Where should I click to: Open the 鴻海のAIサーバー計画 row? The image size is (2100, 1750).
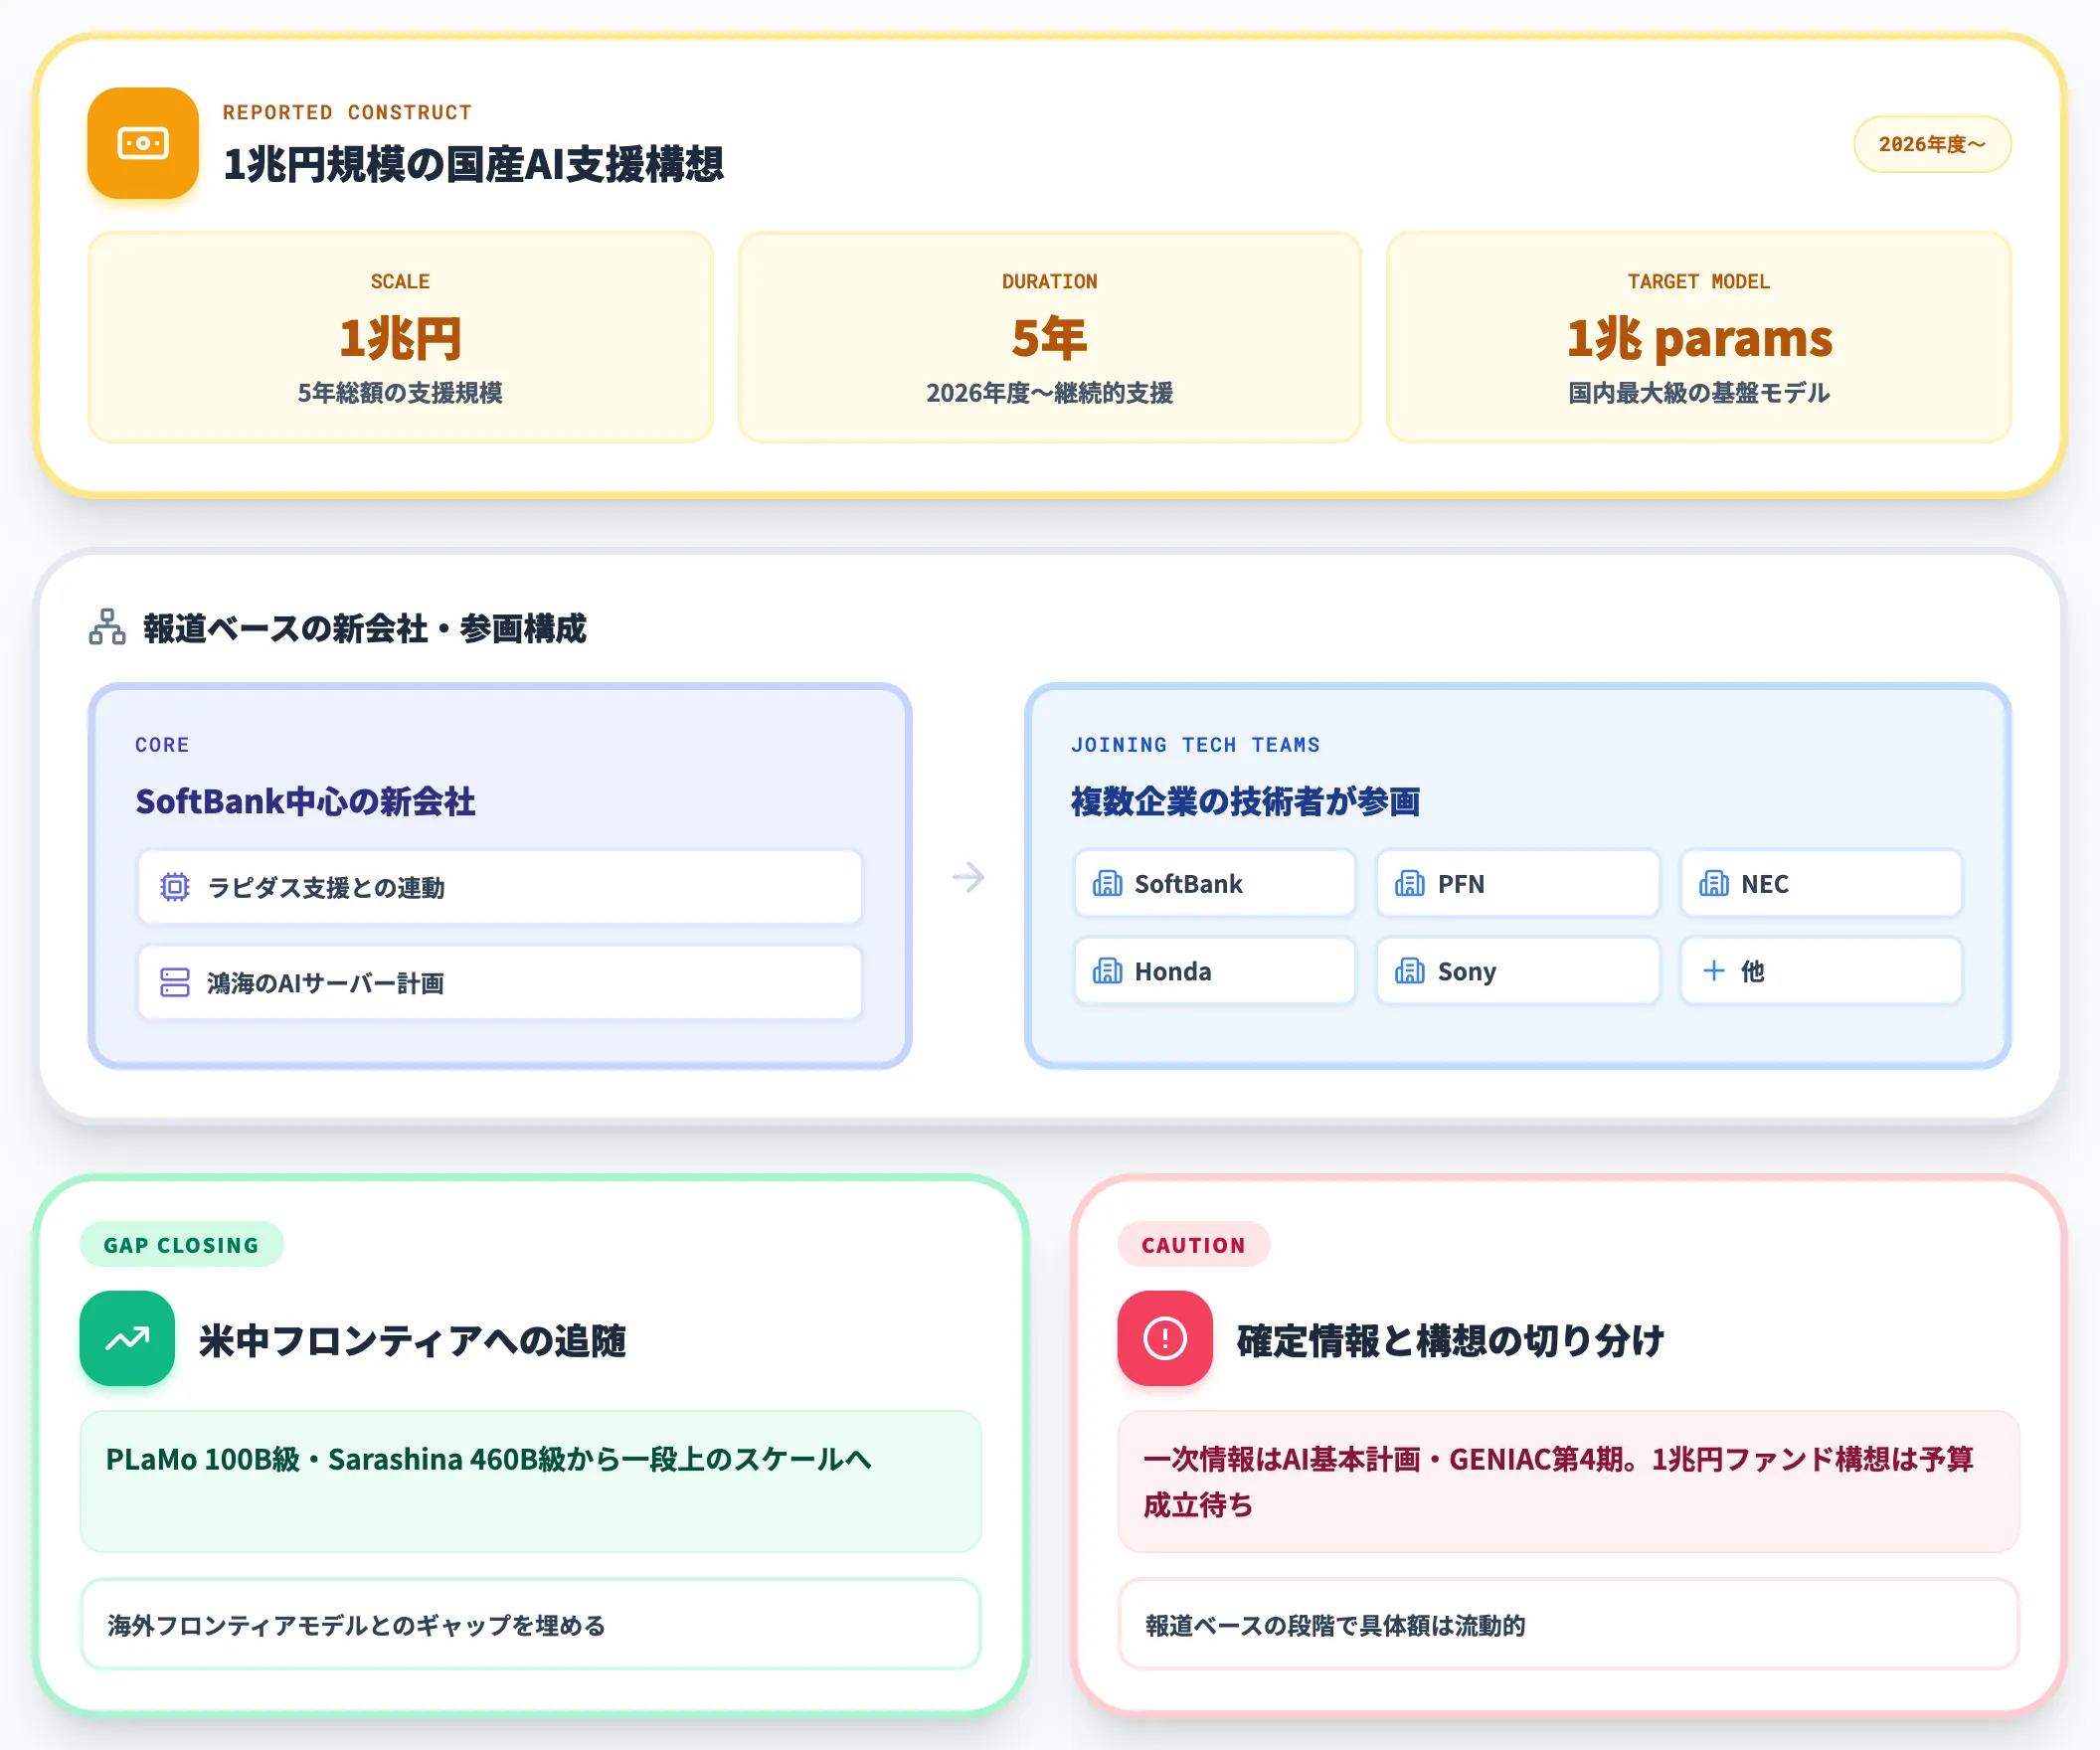click(x=500, y=982)
